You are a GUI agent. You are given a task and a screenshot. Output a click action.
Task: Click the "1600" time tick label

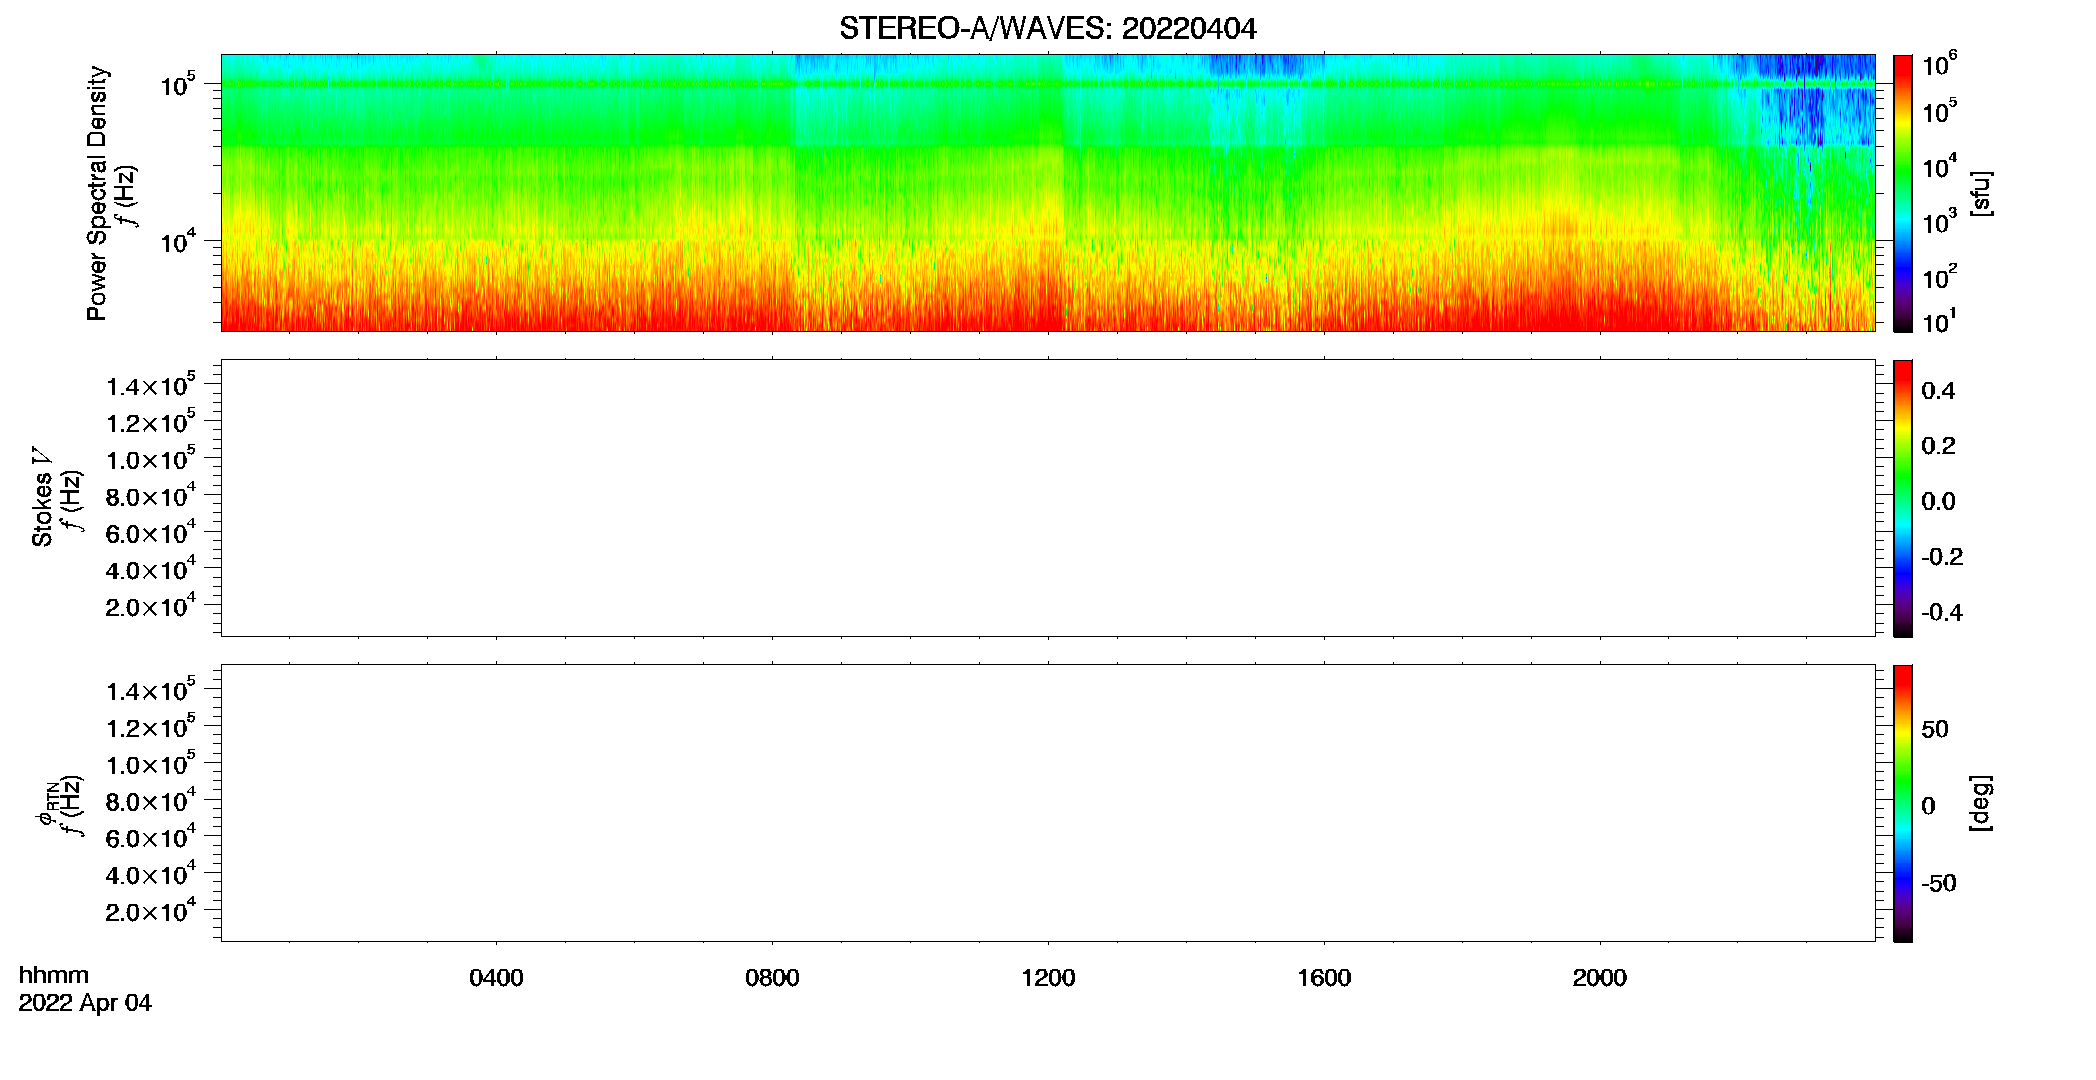click(x=1324, y=978)
